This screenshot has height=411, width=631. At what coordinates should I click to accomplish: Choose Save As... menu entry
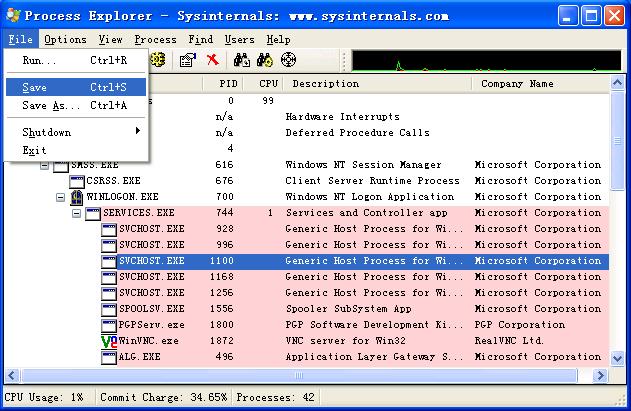click(76, 105)
